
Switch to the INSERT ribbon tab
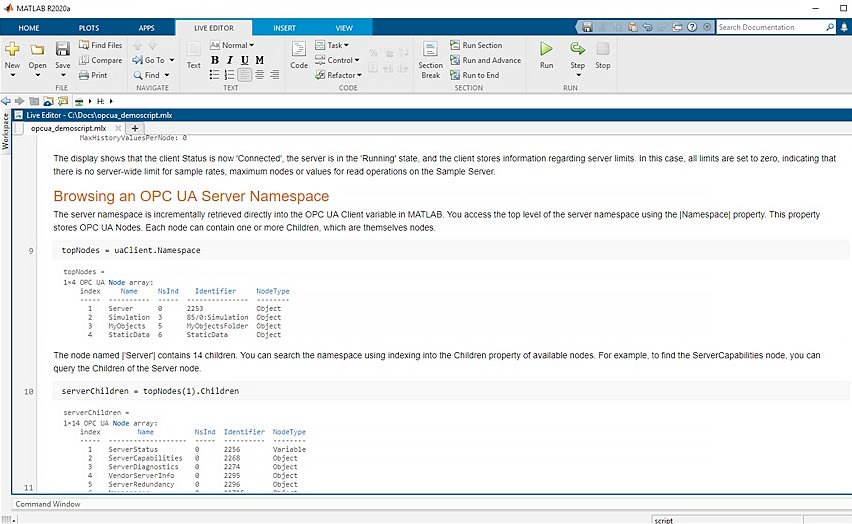click(x=284, y=28)
